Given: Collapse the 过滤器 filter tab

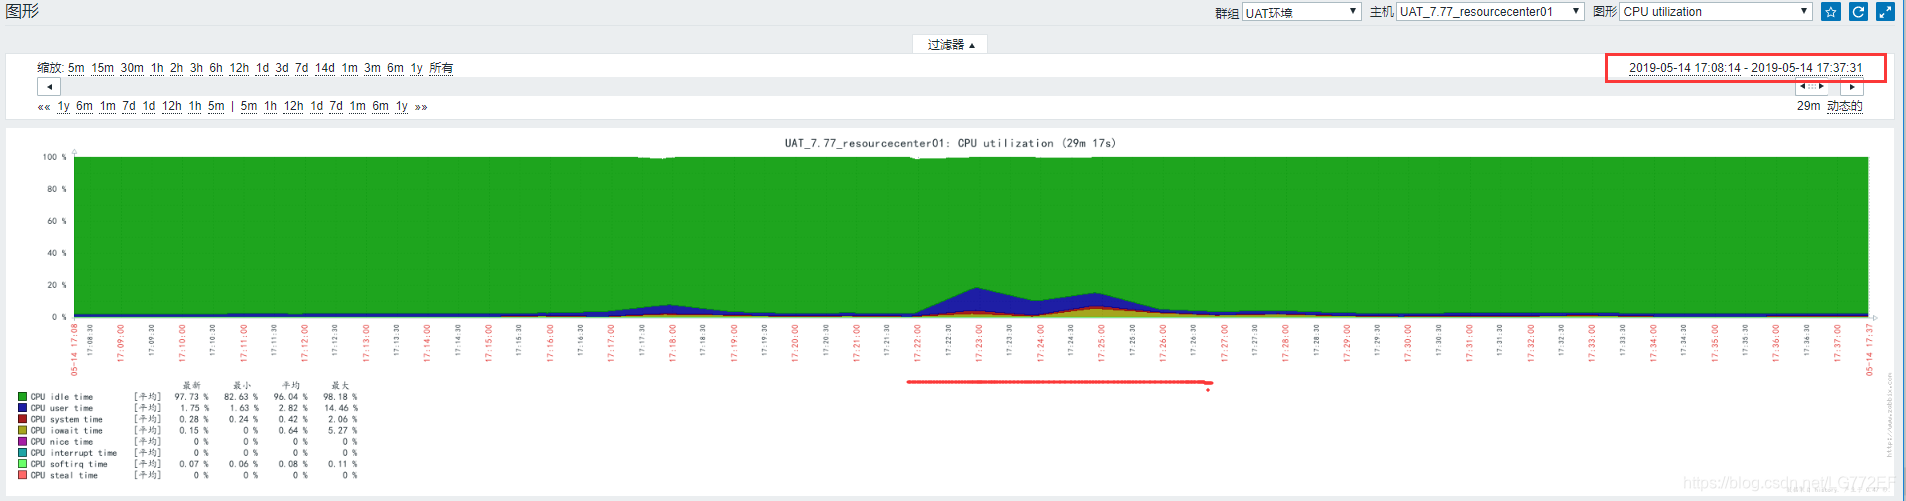Looking at the screenshot, I should point(950,45).
